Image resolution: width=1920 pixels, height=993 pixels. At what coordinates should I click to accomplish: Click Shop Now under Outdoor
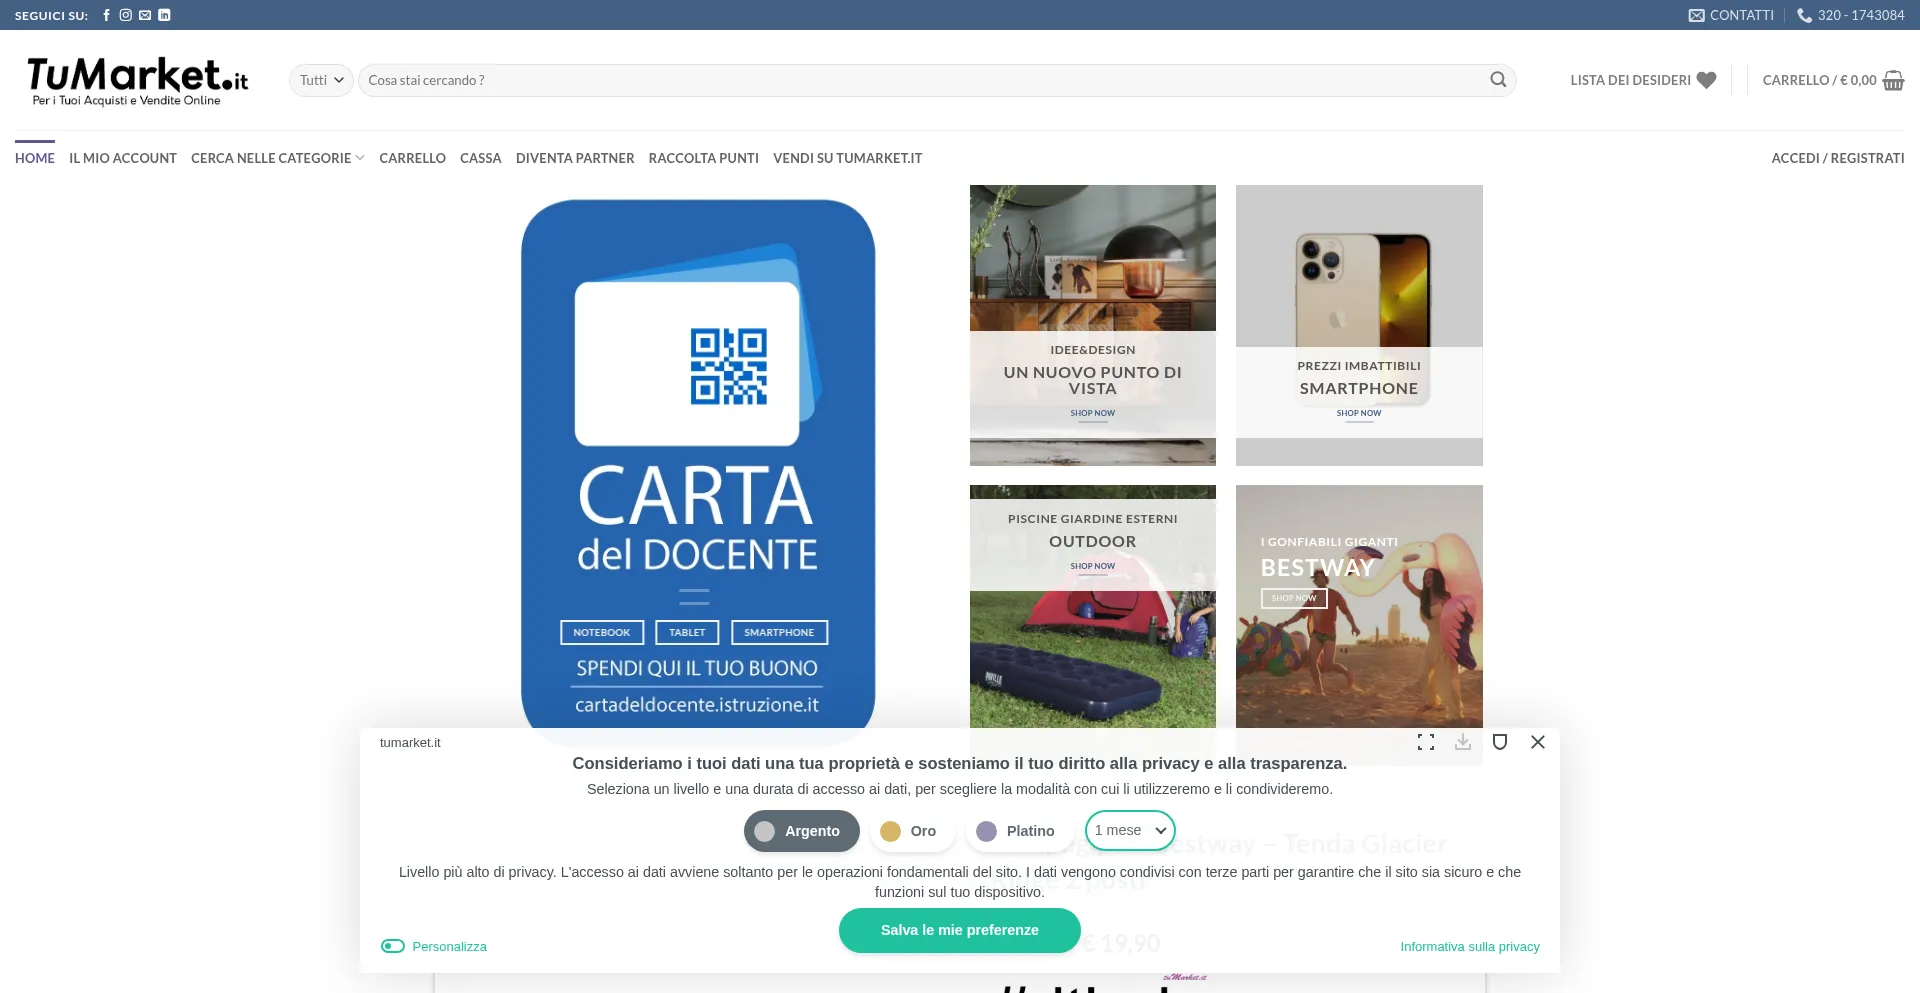pyautogui.click(x=1092, y=566)
